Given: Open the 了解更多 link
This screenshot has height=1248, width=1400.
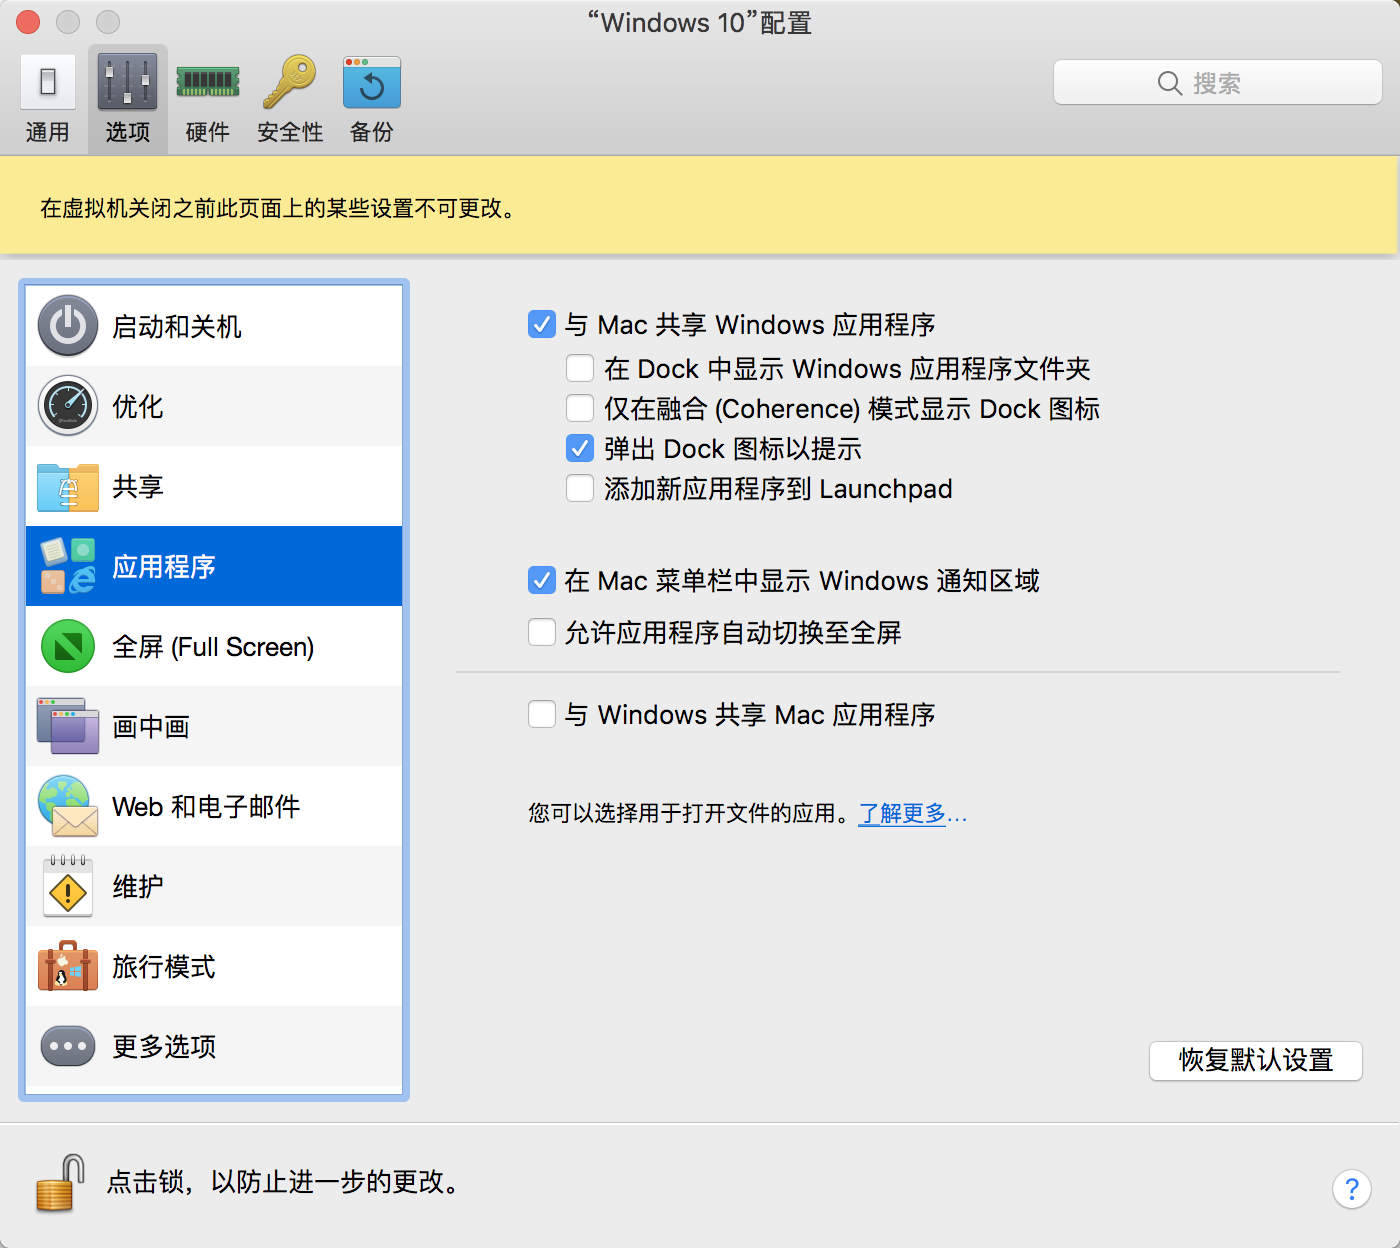Looking at the screenshot, I should (912, 813).
